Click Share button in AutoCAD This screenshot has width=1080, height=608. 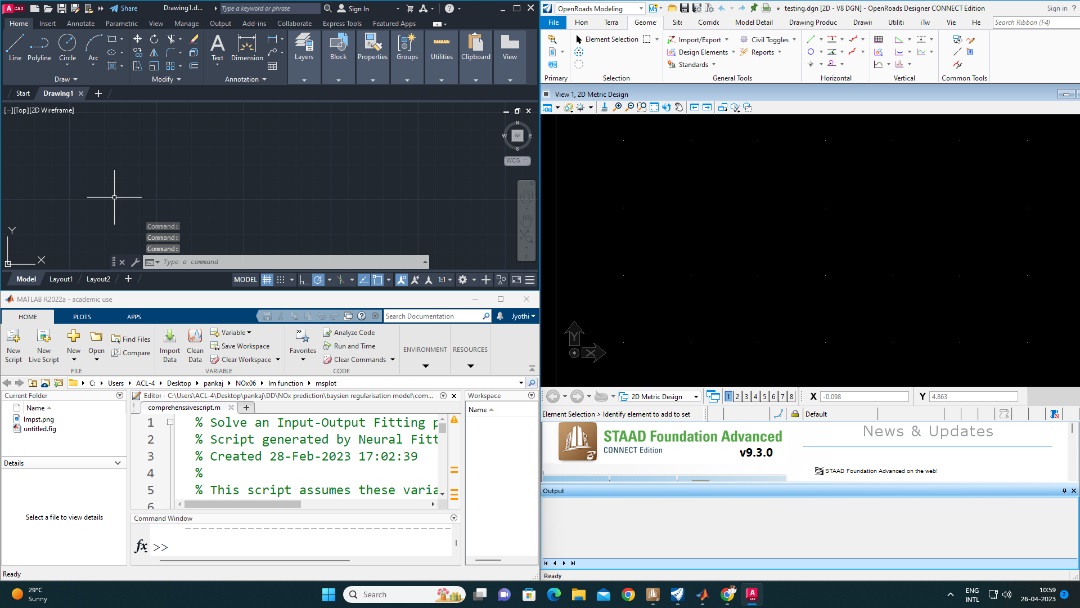point(124,8)
